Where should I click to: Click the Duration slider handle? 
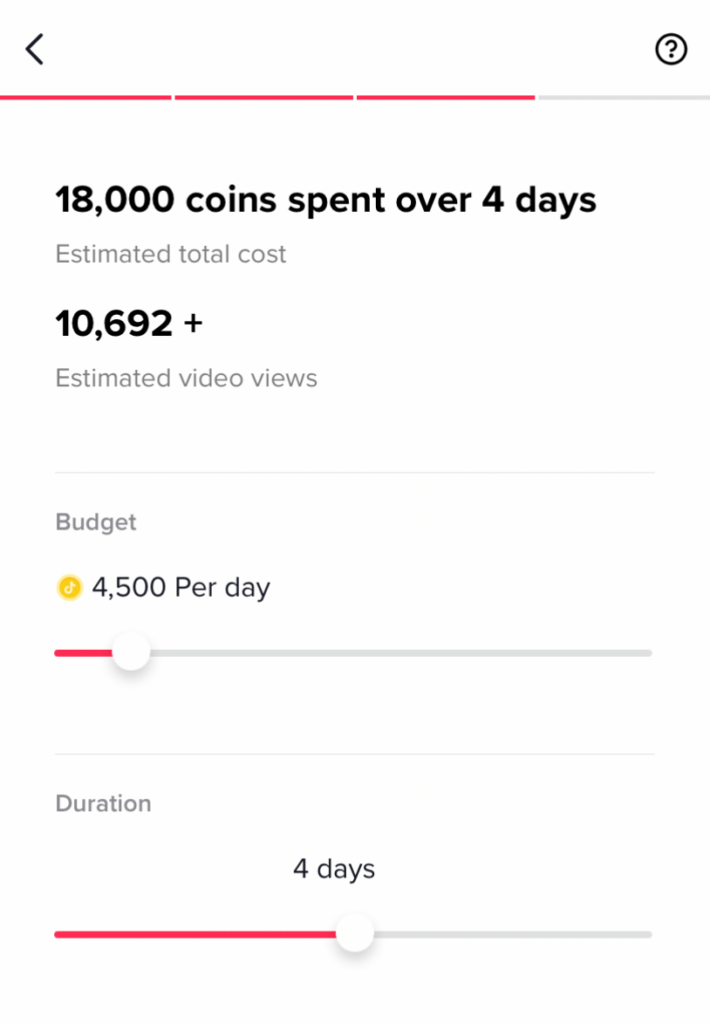tap(354, 934)
